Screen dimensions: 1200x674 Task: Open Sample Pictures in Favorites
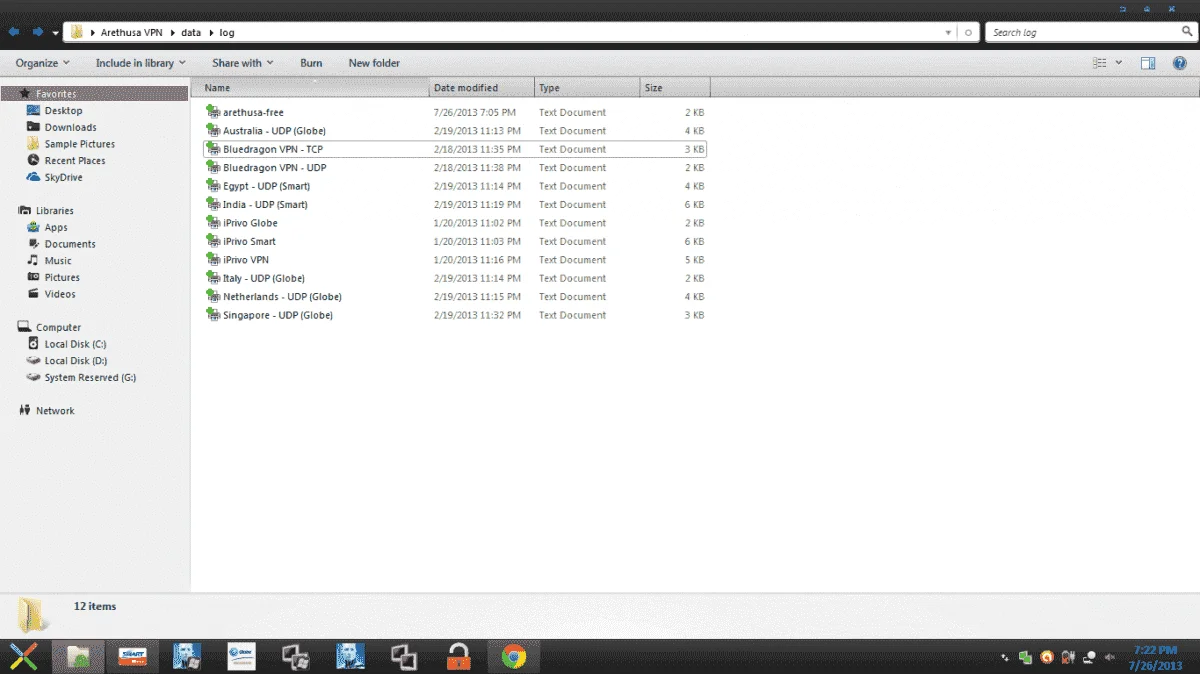pos(80,144)
